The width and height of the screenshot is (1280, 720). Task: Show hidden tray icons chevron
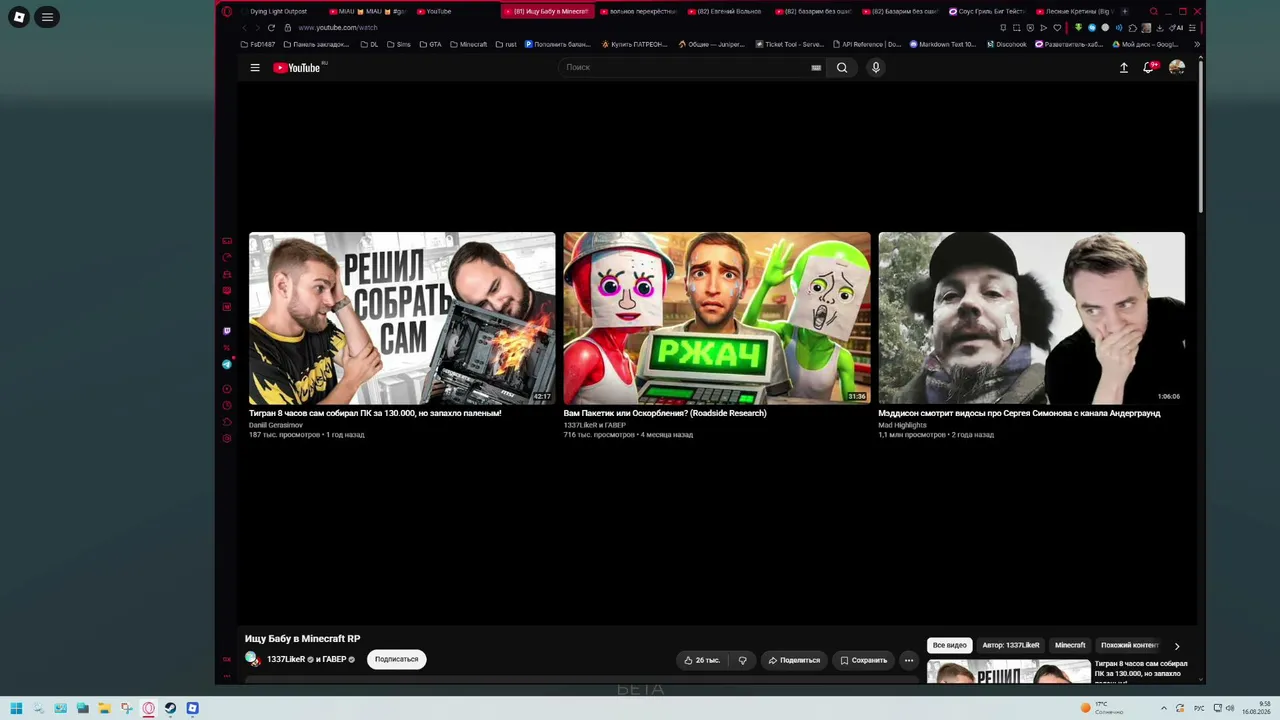(x=1164, y=708)
